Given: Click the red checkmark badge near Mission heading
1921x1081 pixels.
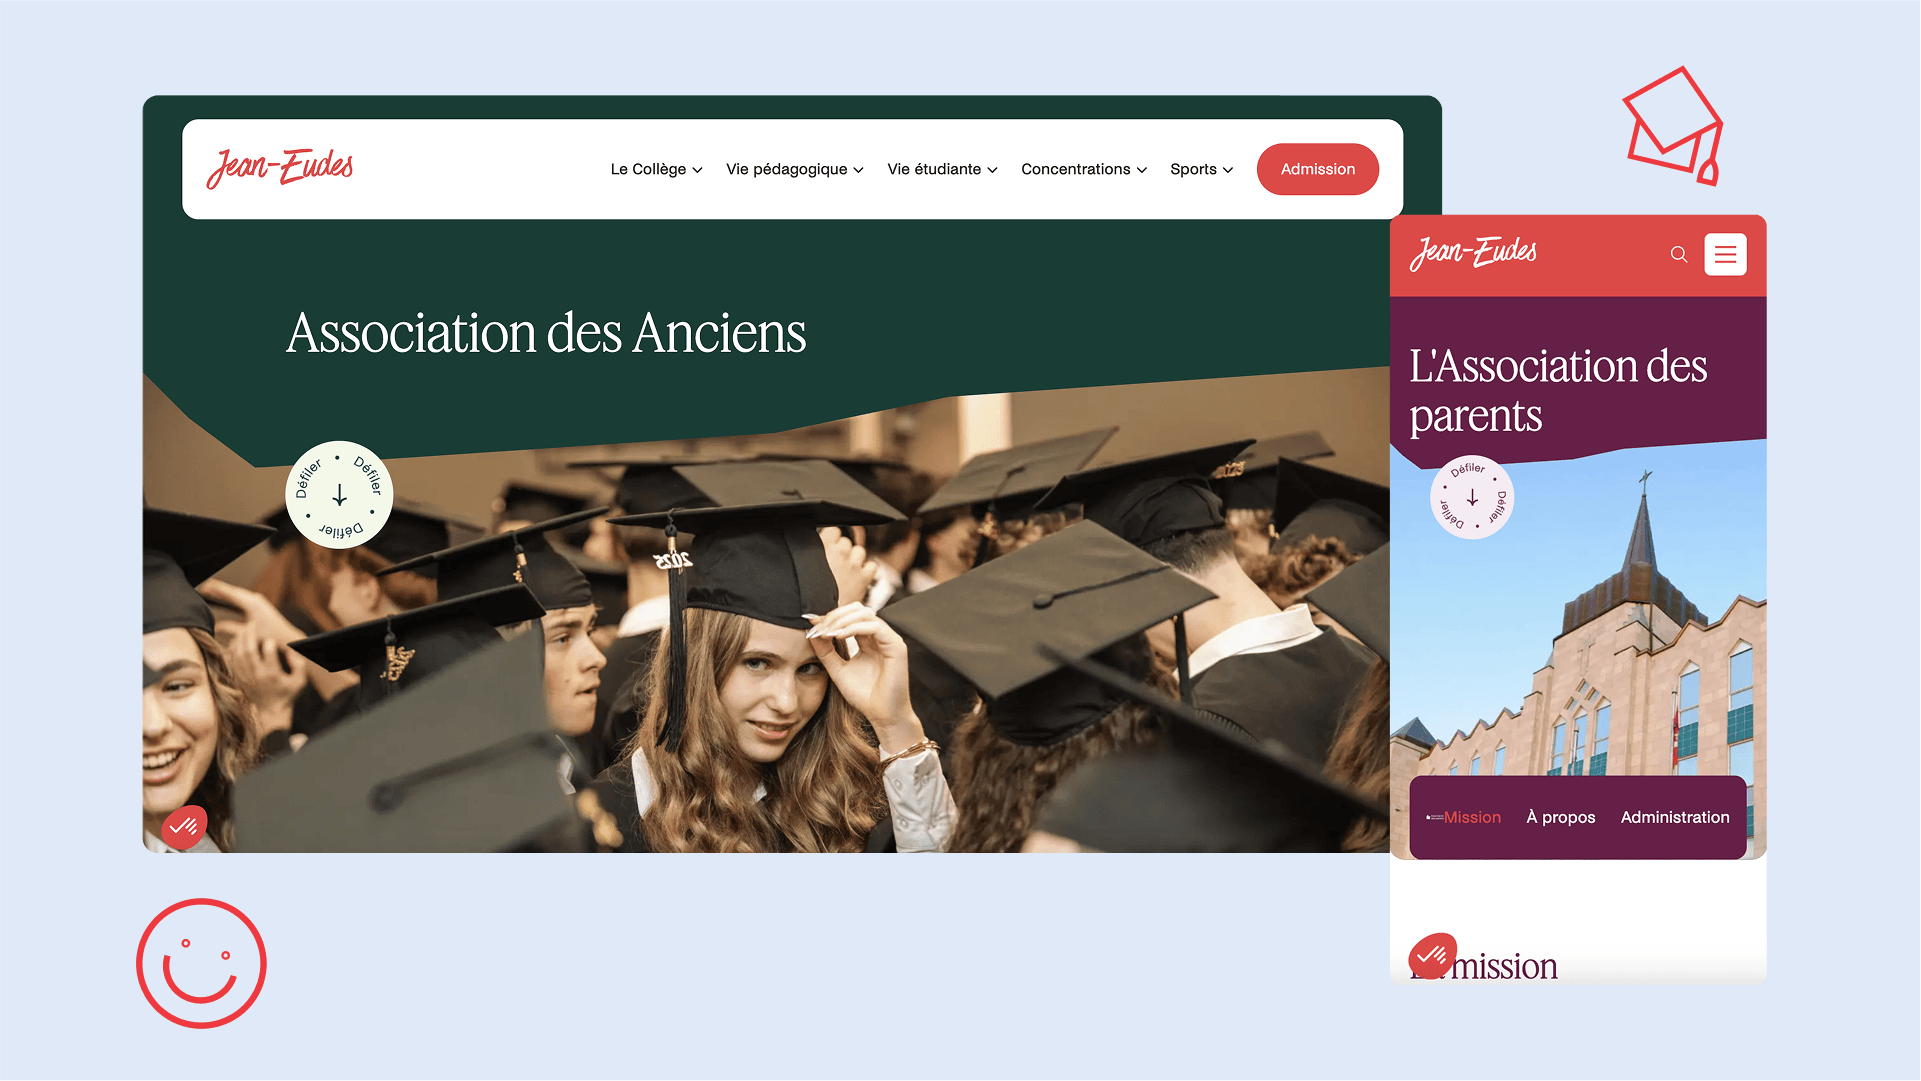Looking at the screenshot, I should click(x=1432, y=956).
